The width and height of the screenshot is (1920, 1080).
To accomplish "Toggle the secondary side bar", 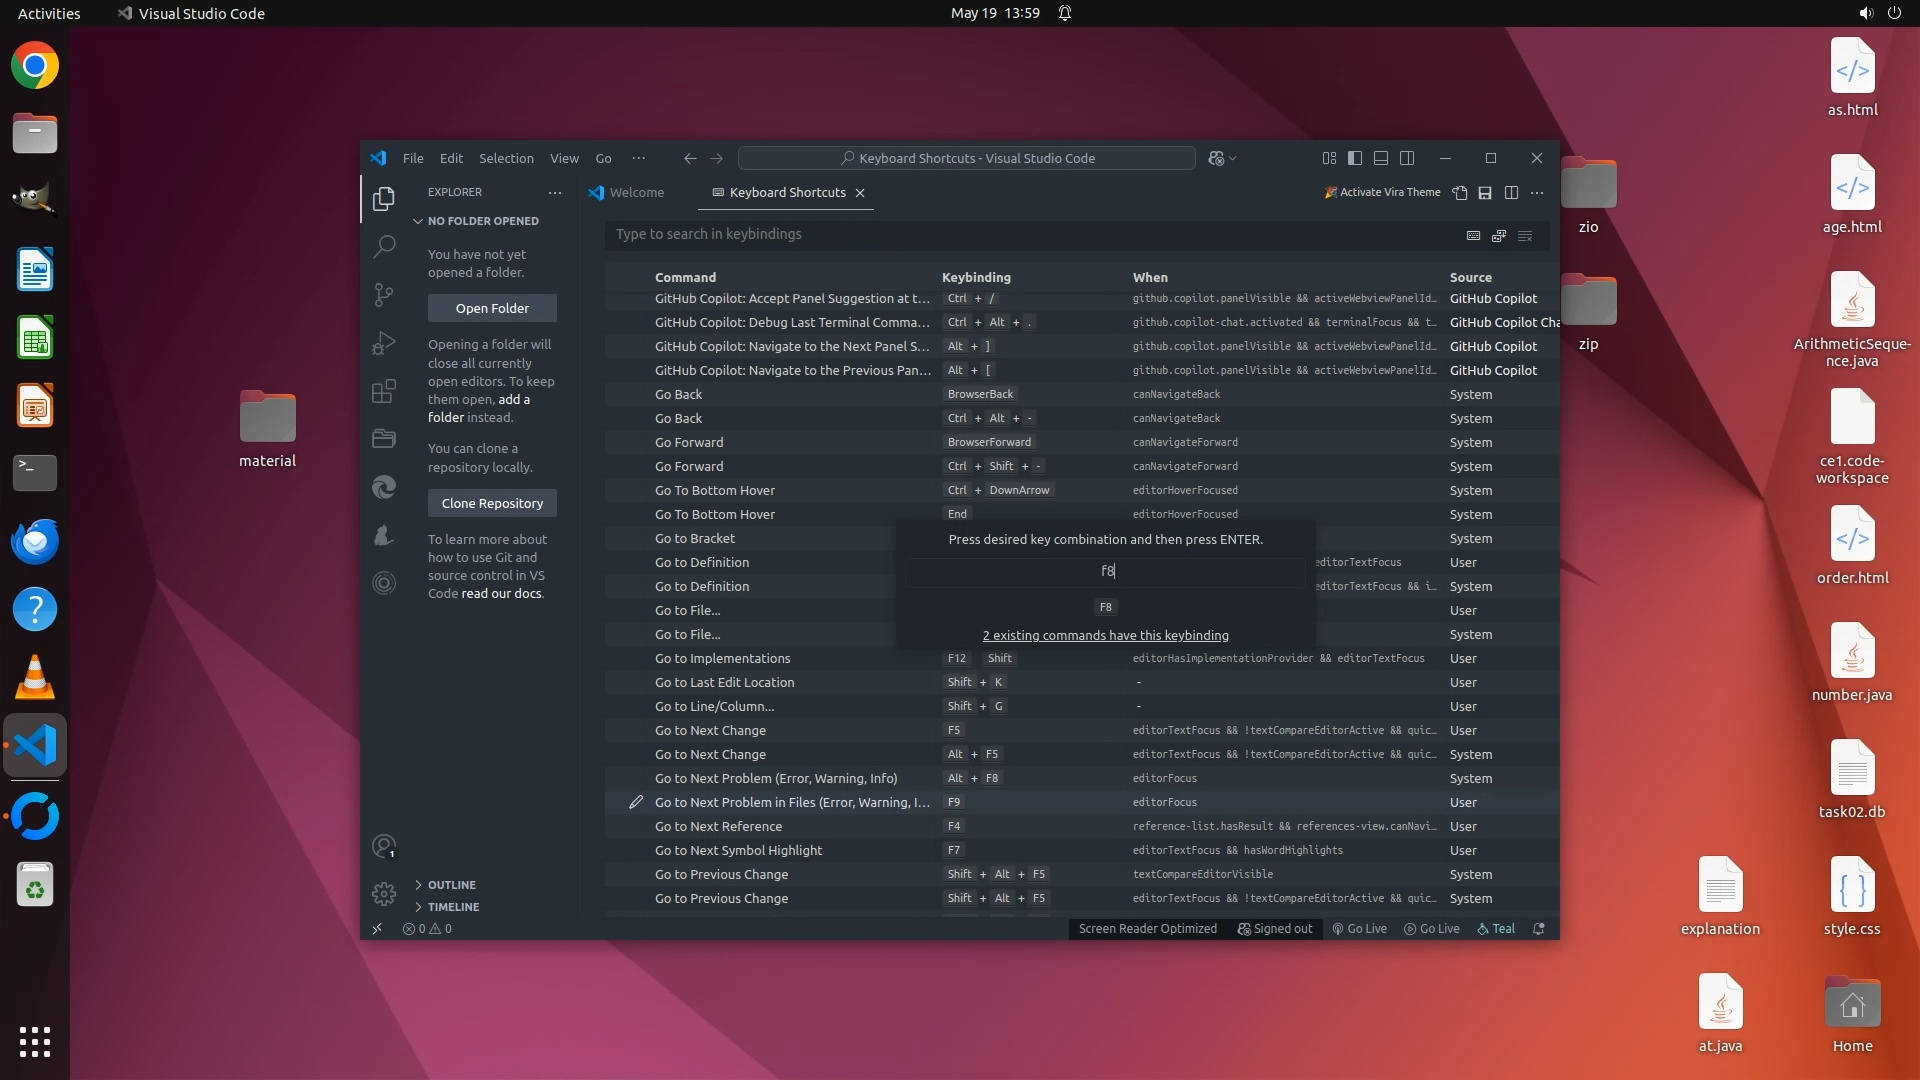I will (1407, 158).
